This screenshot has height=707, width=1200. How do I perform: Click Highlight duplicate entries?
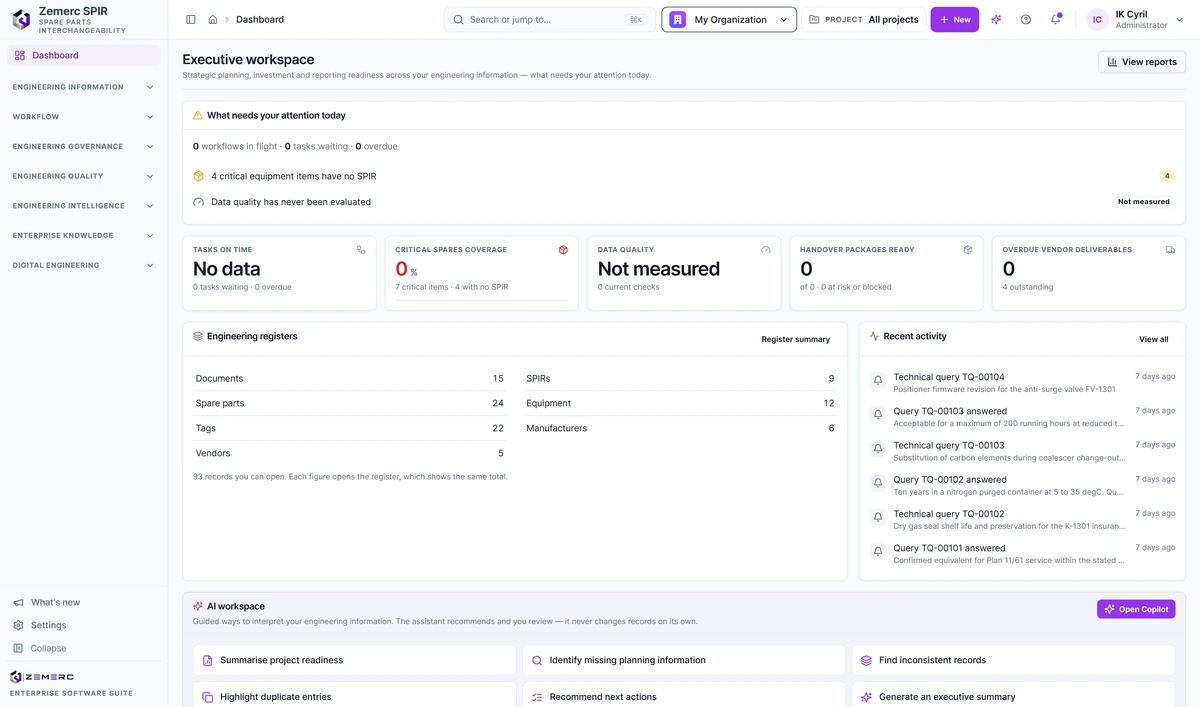353,695
